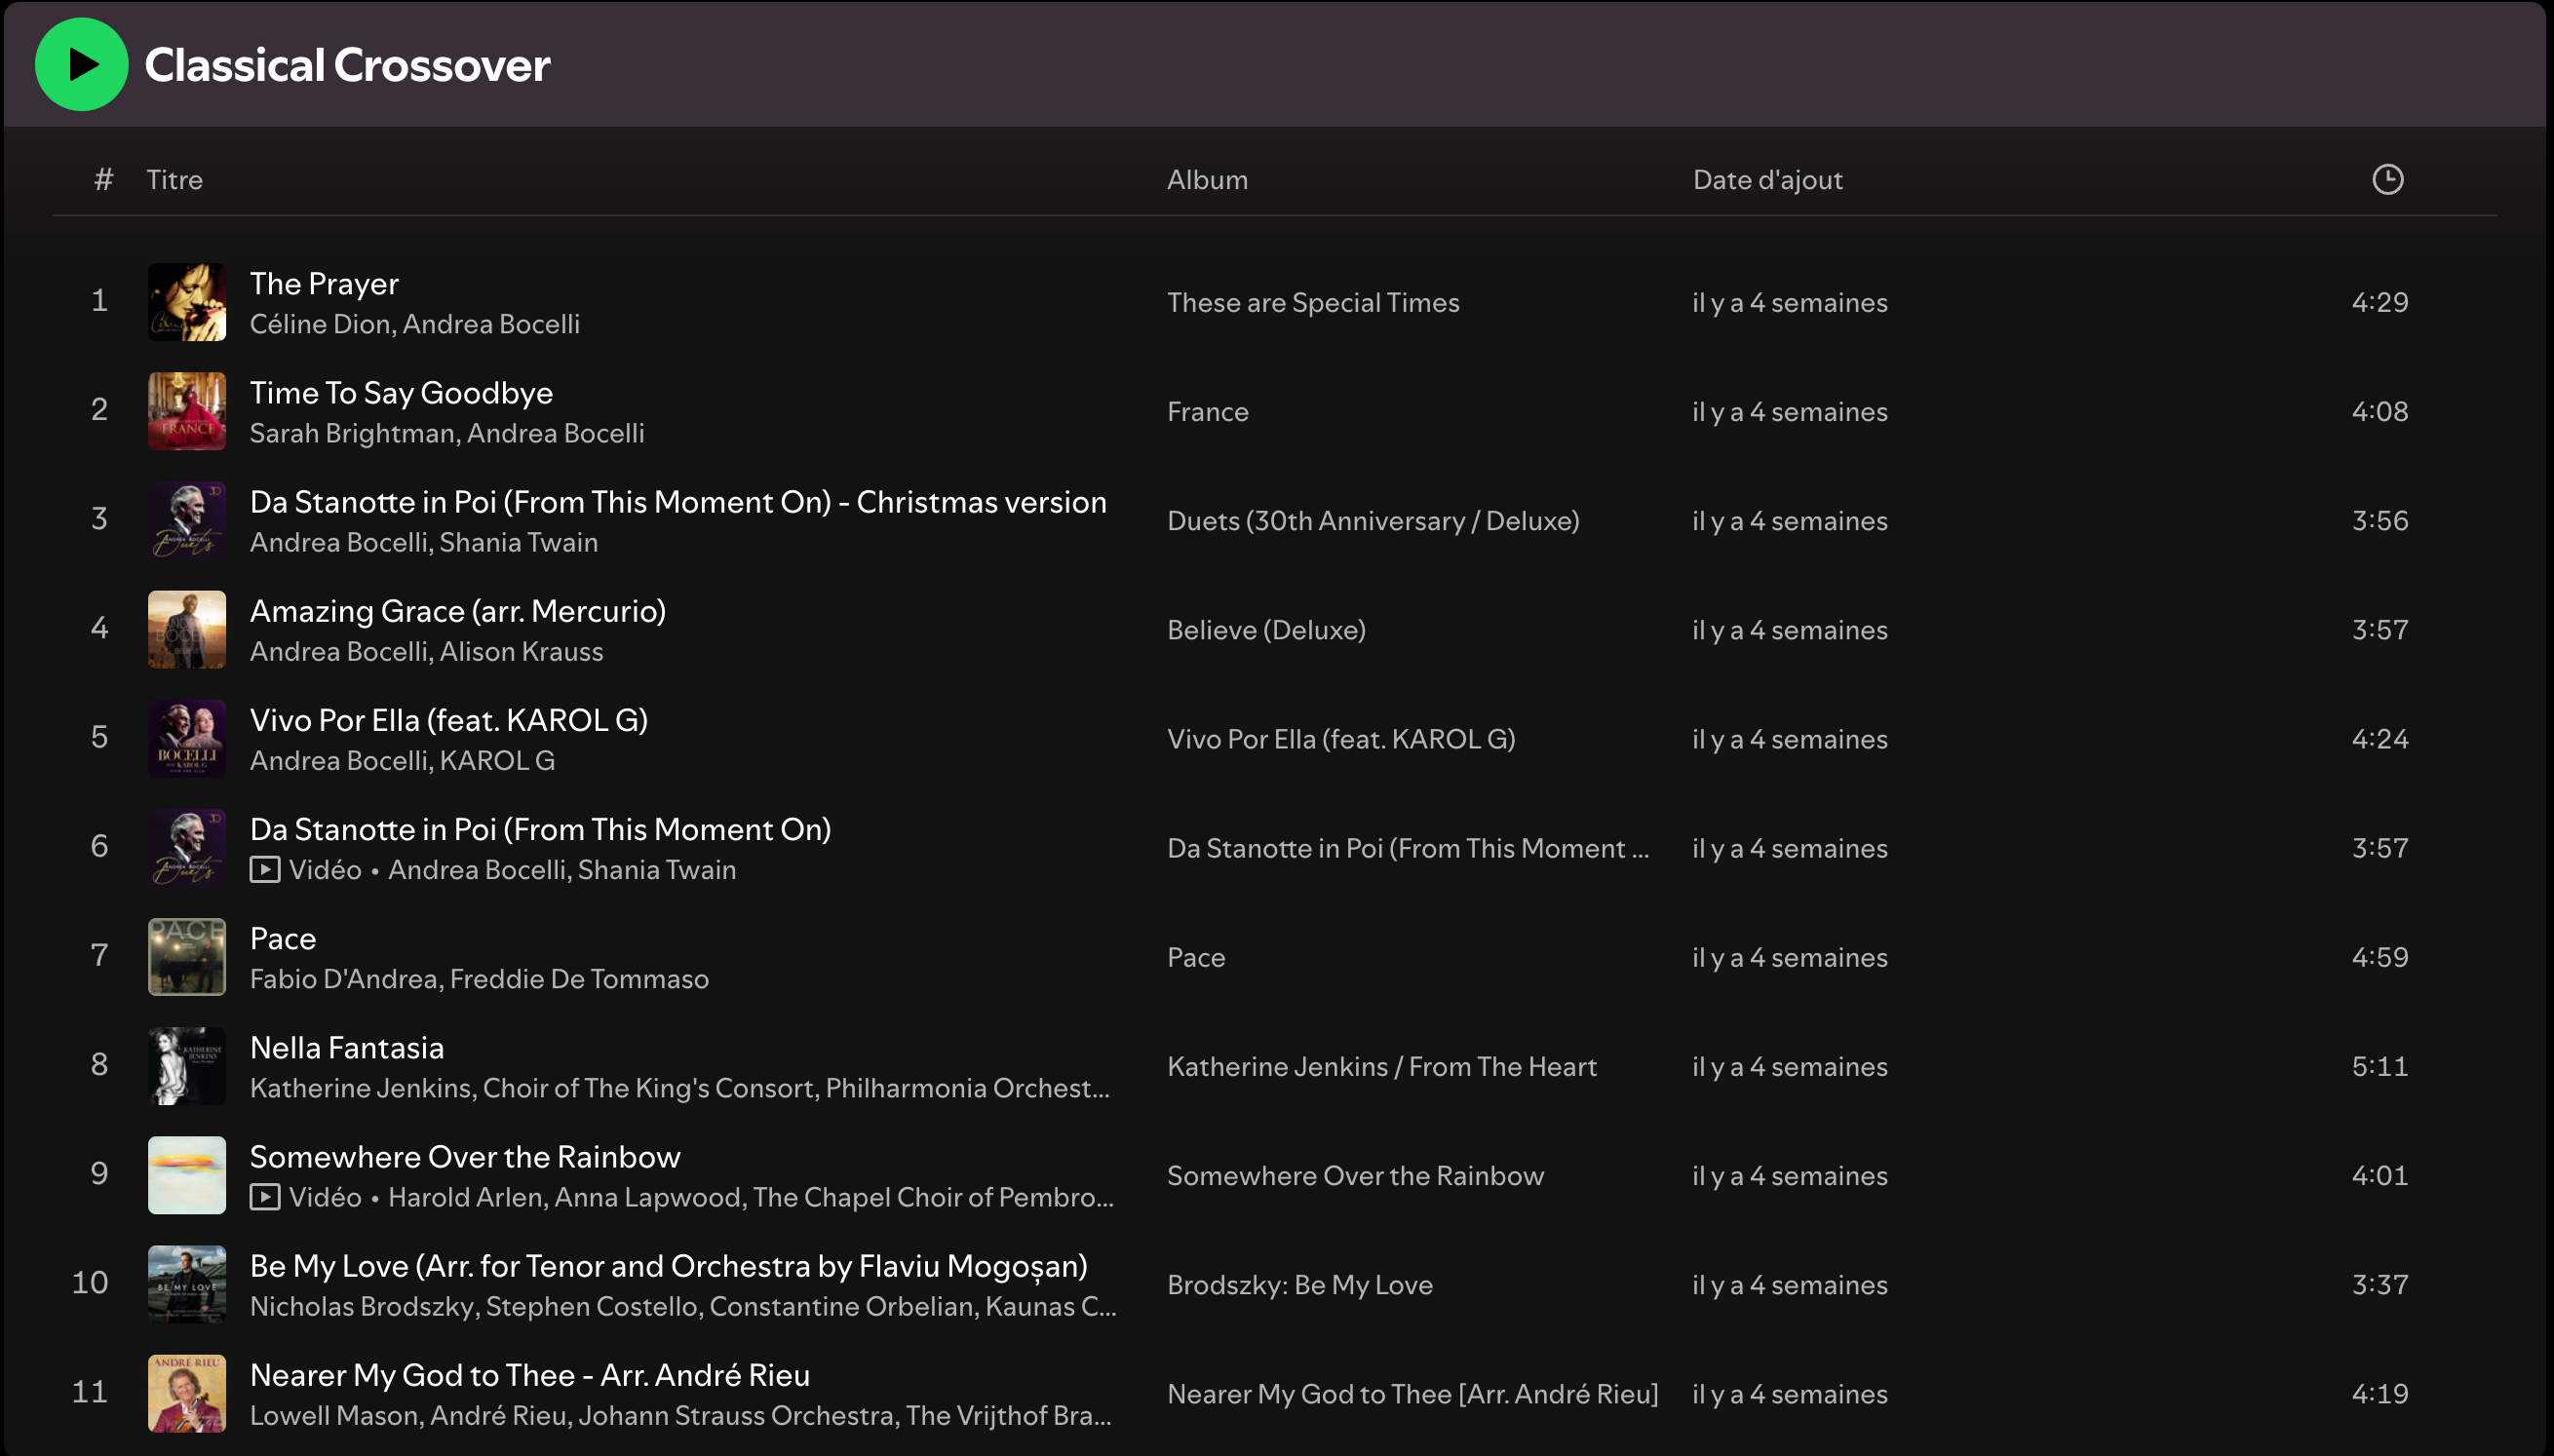This screenshot has height=1456, width=2554.
Task: Click Nella Fantasia cover art
Action: pos(187,1066)
